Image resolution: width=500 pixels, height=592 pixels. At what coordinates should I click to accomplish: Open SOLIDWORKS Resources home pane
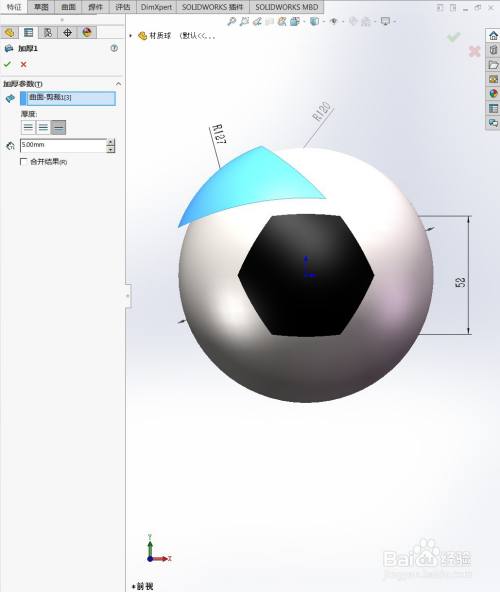pyautogui.click(x=493, y=35)
